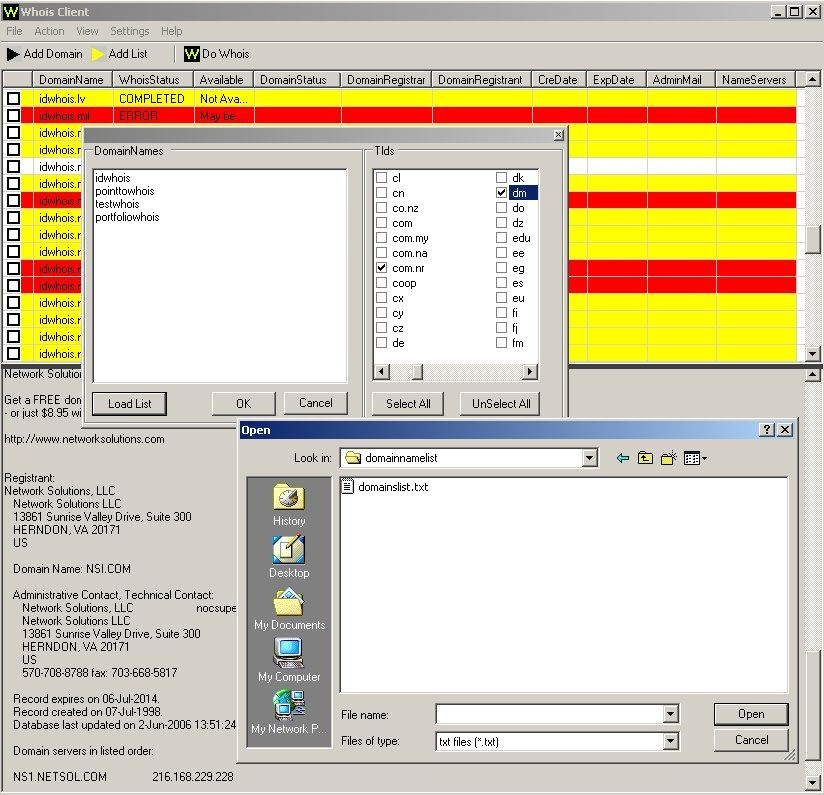Select the domainslist.txt file icon
The width and height of the screenshot is (824, 795).
pos(347,487)
